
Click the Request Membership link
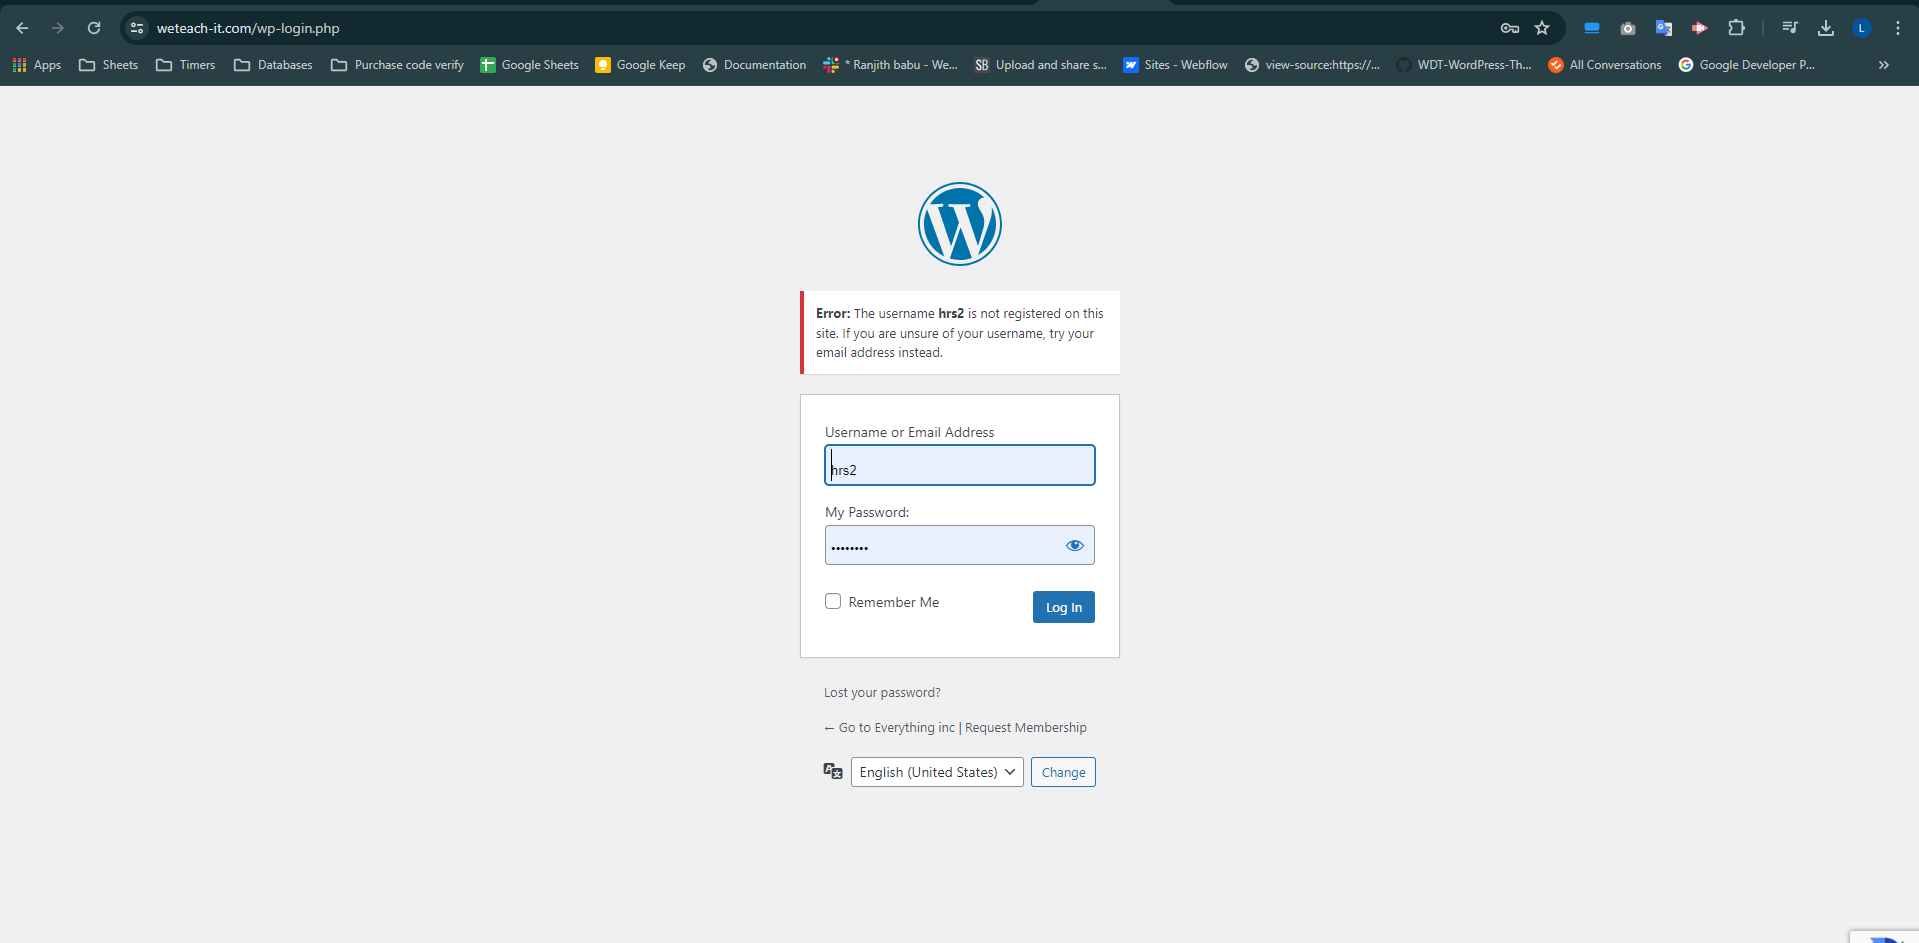tap(1026, 727)
